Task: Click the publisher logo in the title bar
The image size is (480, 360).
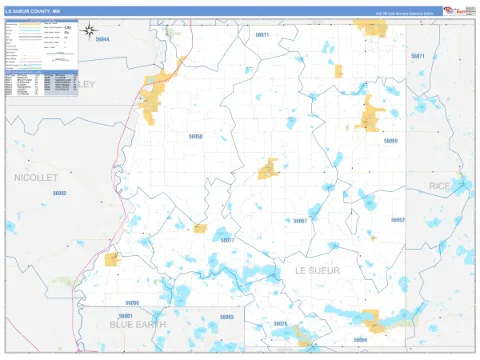Action: (454, 11)
